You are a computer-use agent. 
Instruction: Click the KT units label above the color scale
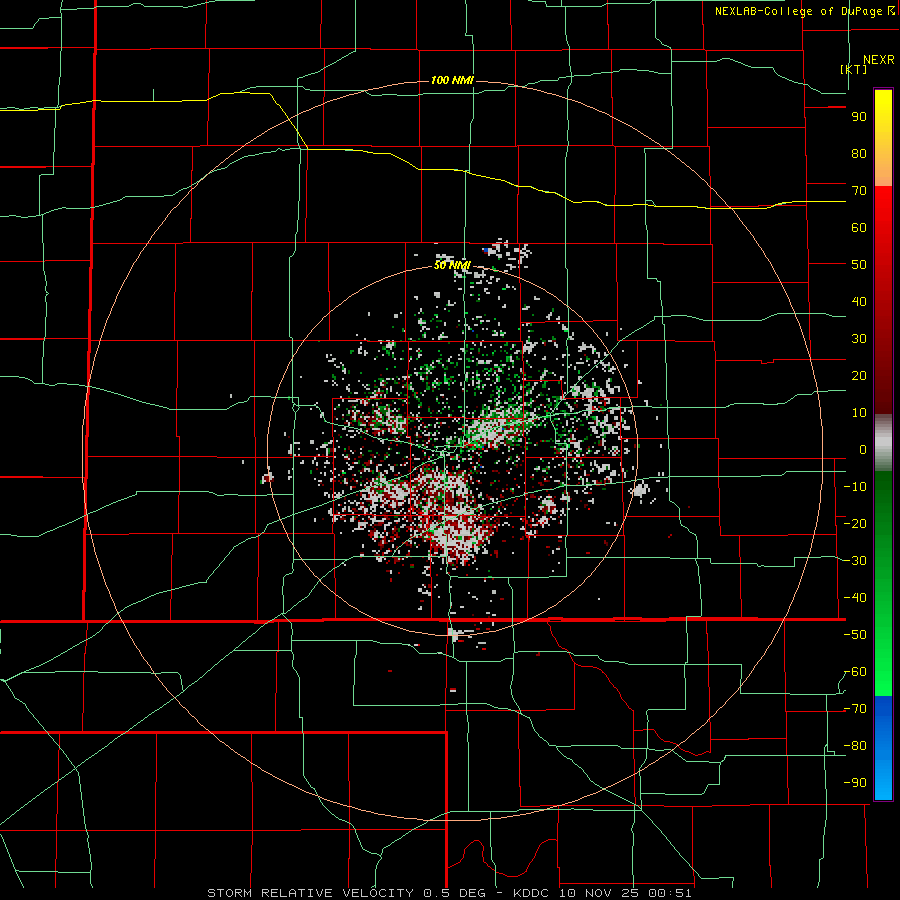(x=854, y=69)
